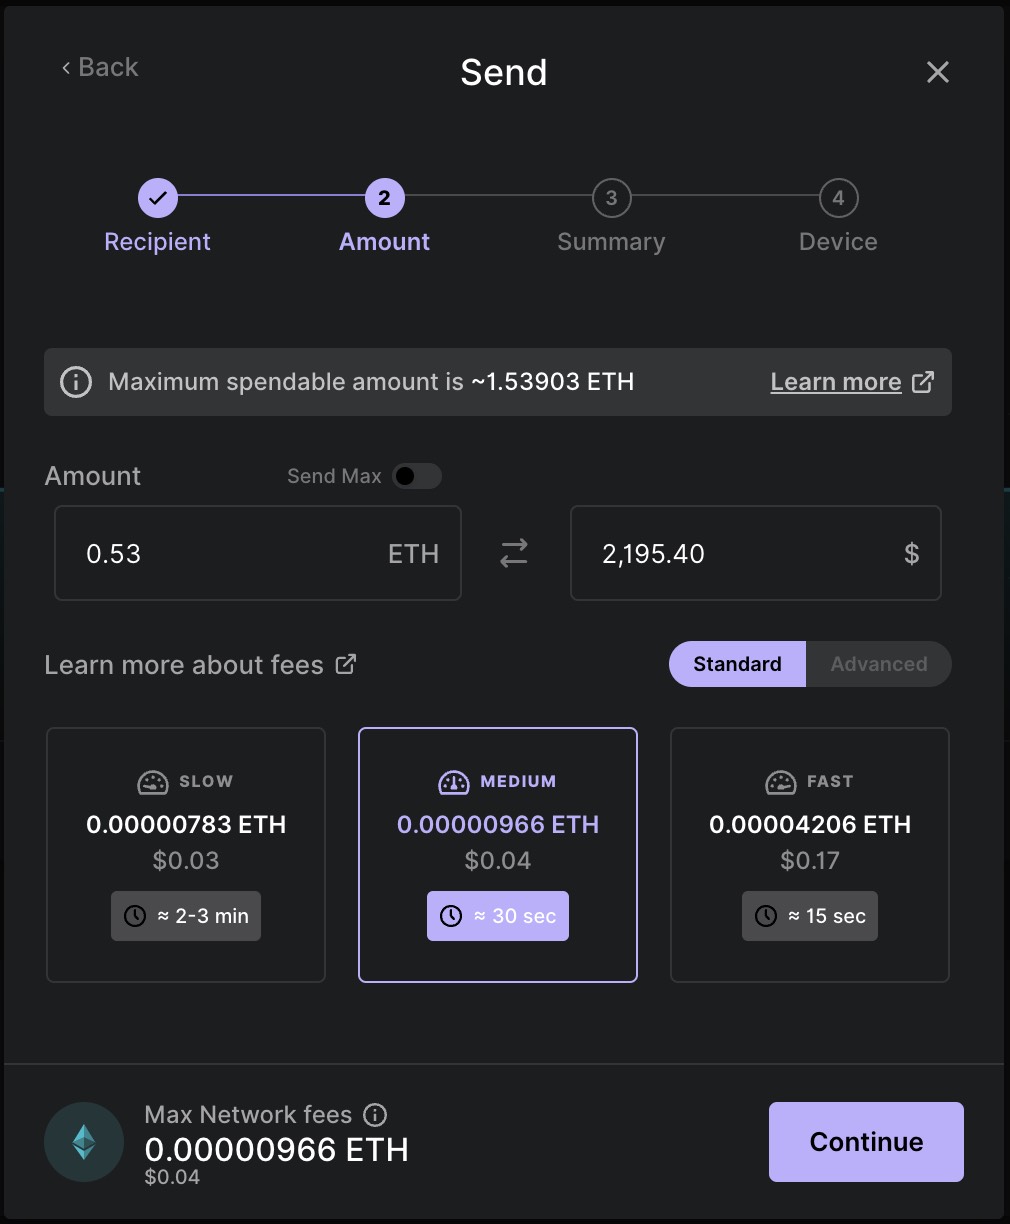Click the info icon beside Max Network fees
Image resolution: width=1010 pixels, height=1224 pixels.
(x=375, y=1115)
